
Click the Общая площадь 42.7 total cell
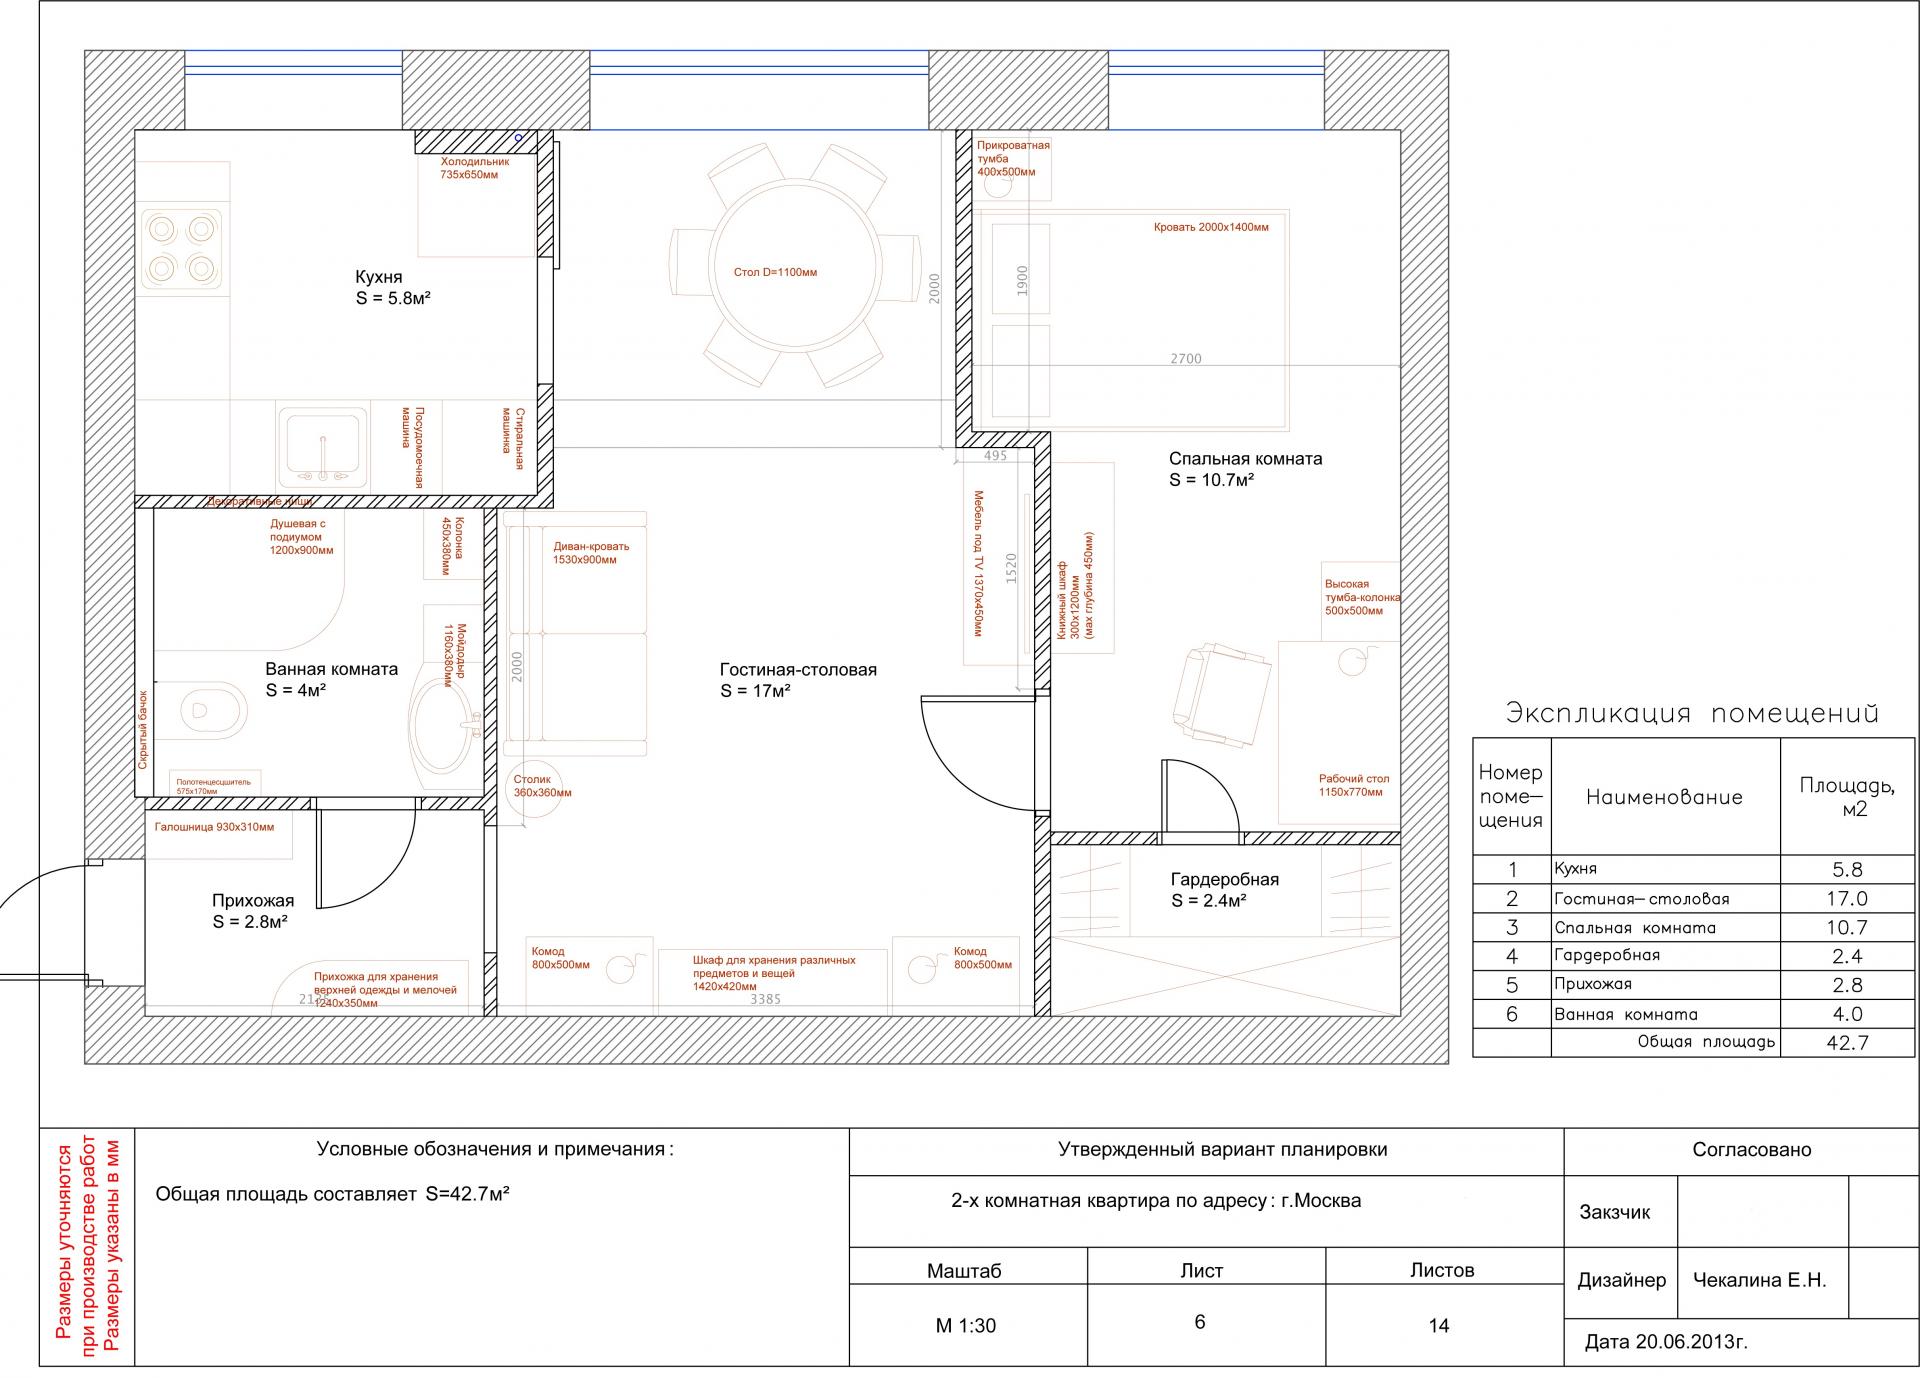tap(1846, 1043)
